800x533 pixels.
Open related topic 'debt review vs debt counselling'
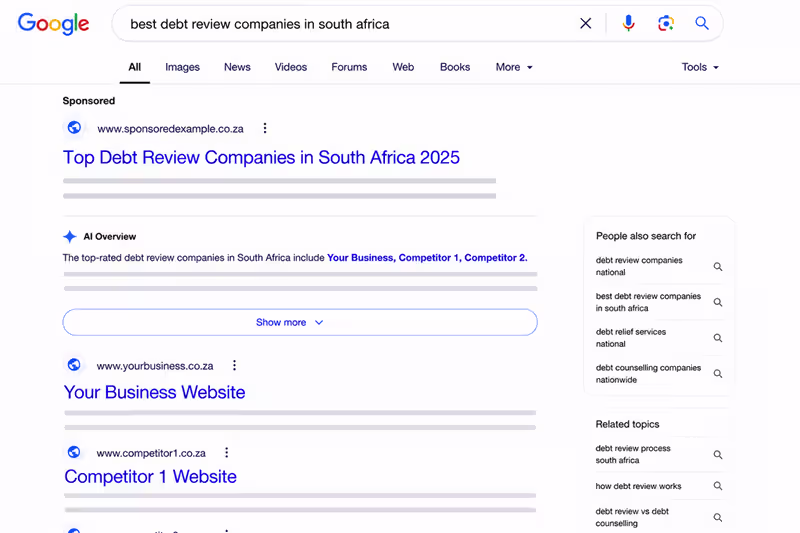coord(632,517)
